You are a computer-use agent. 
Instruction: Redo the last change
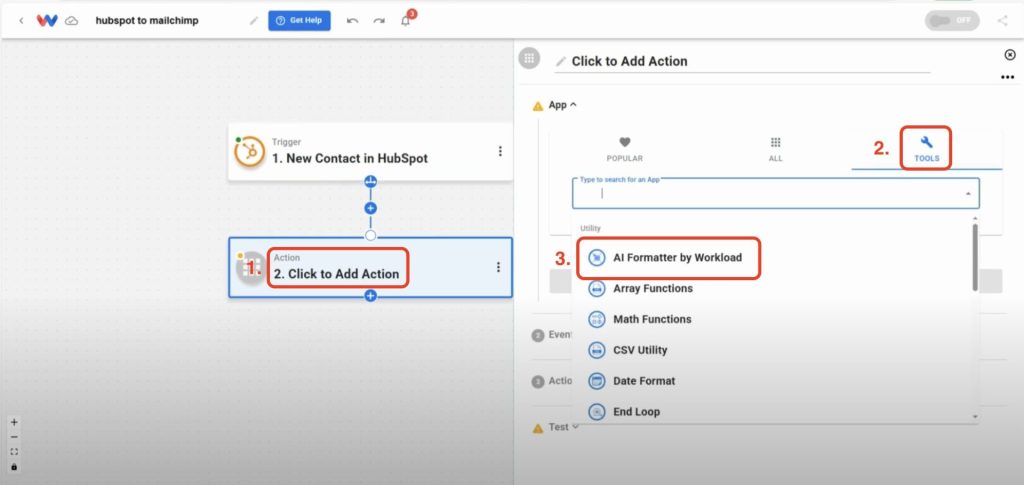tap(379, 21)
